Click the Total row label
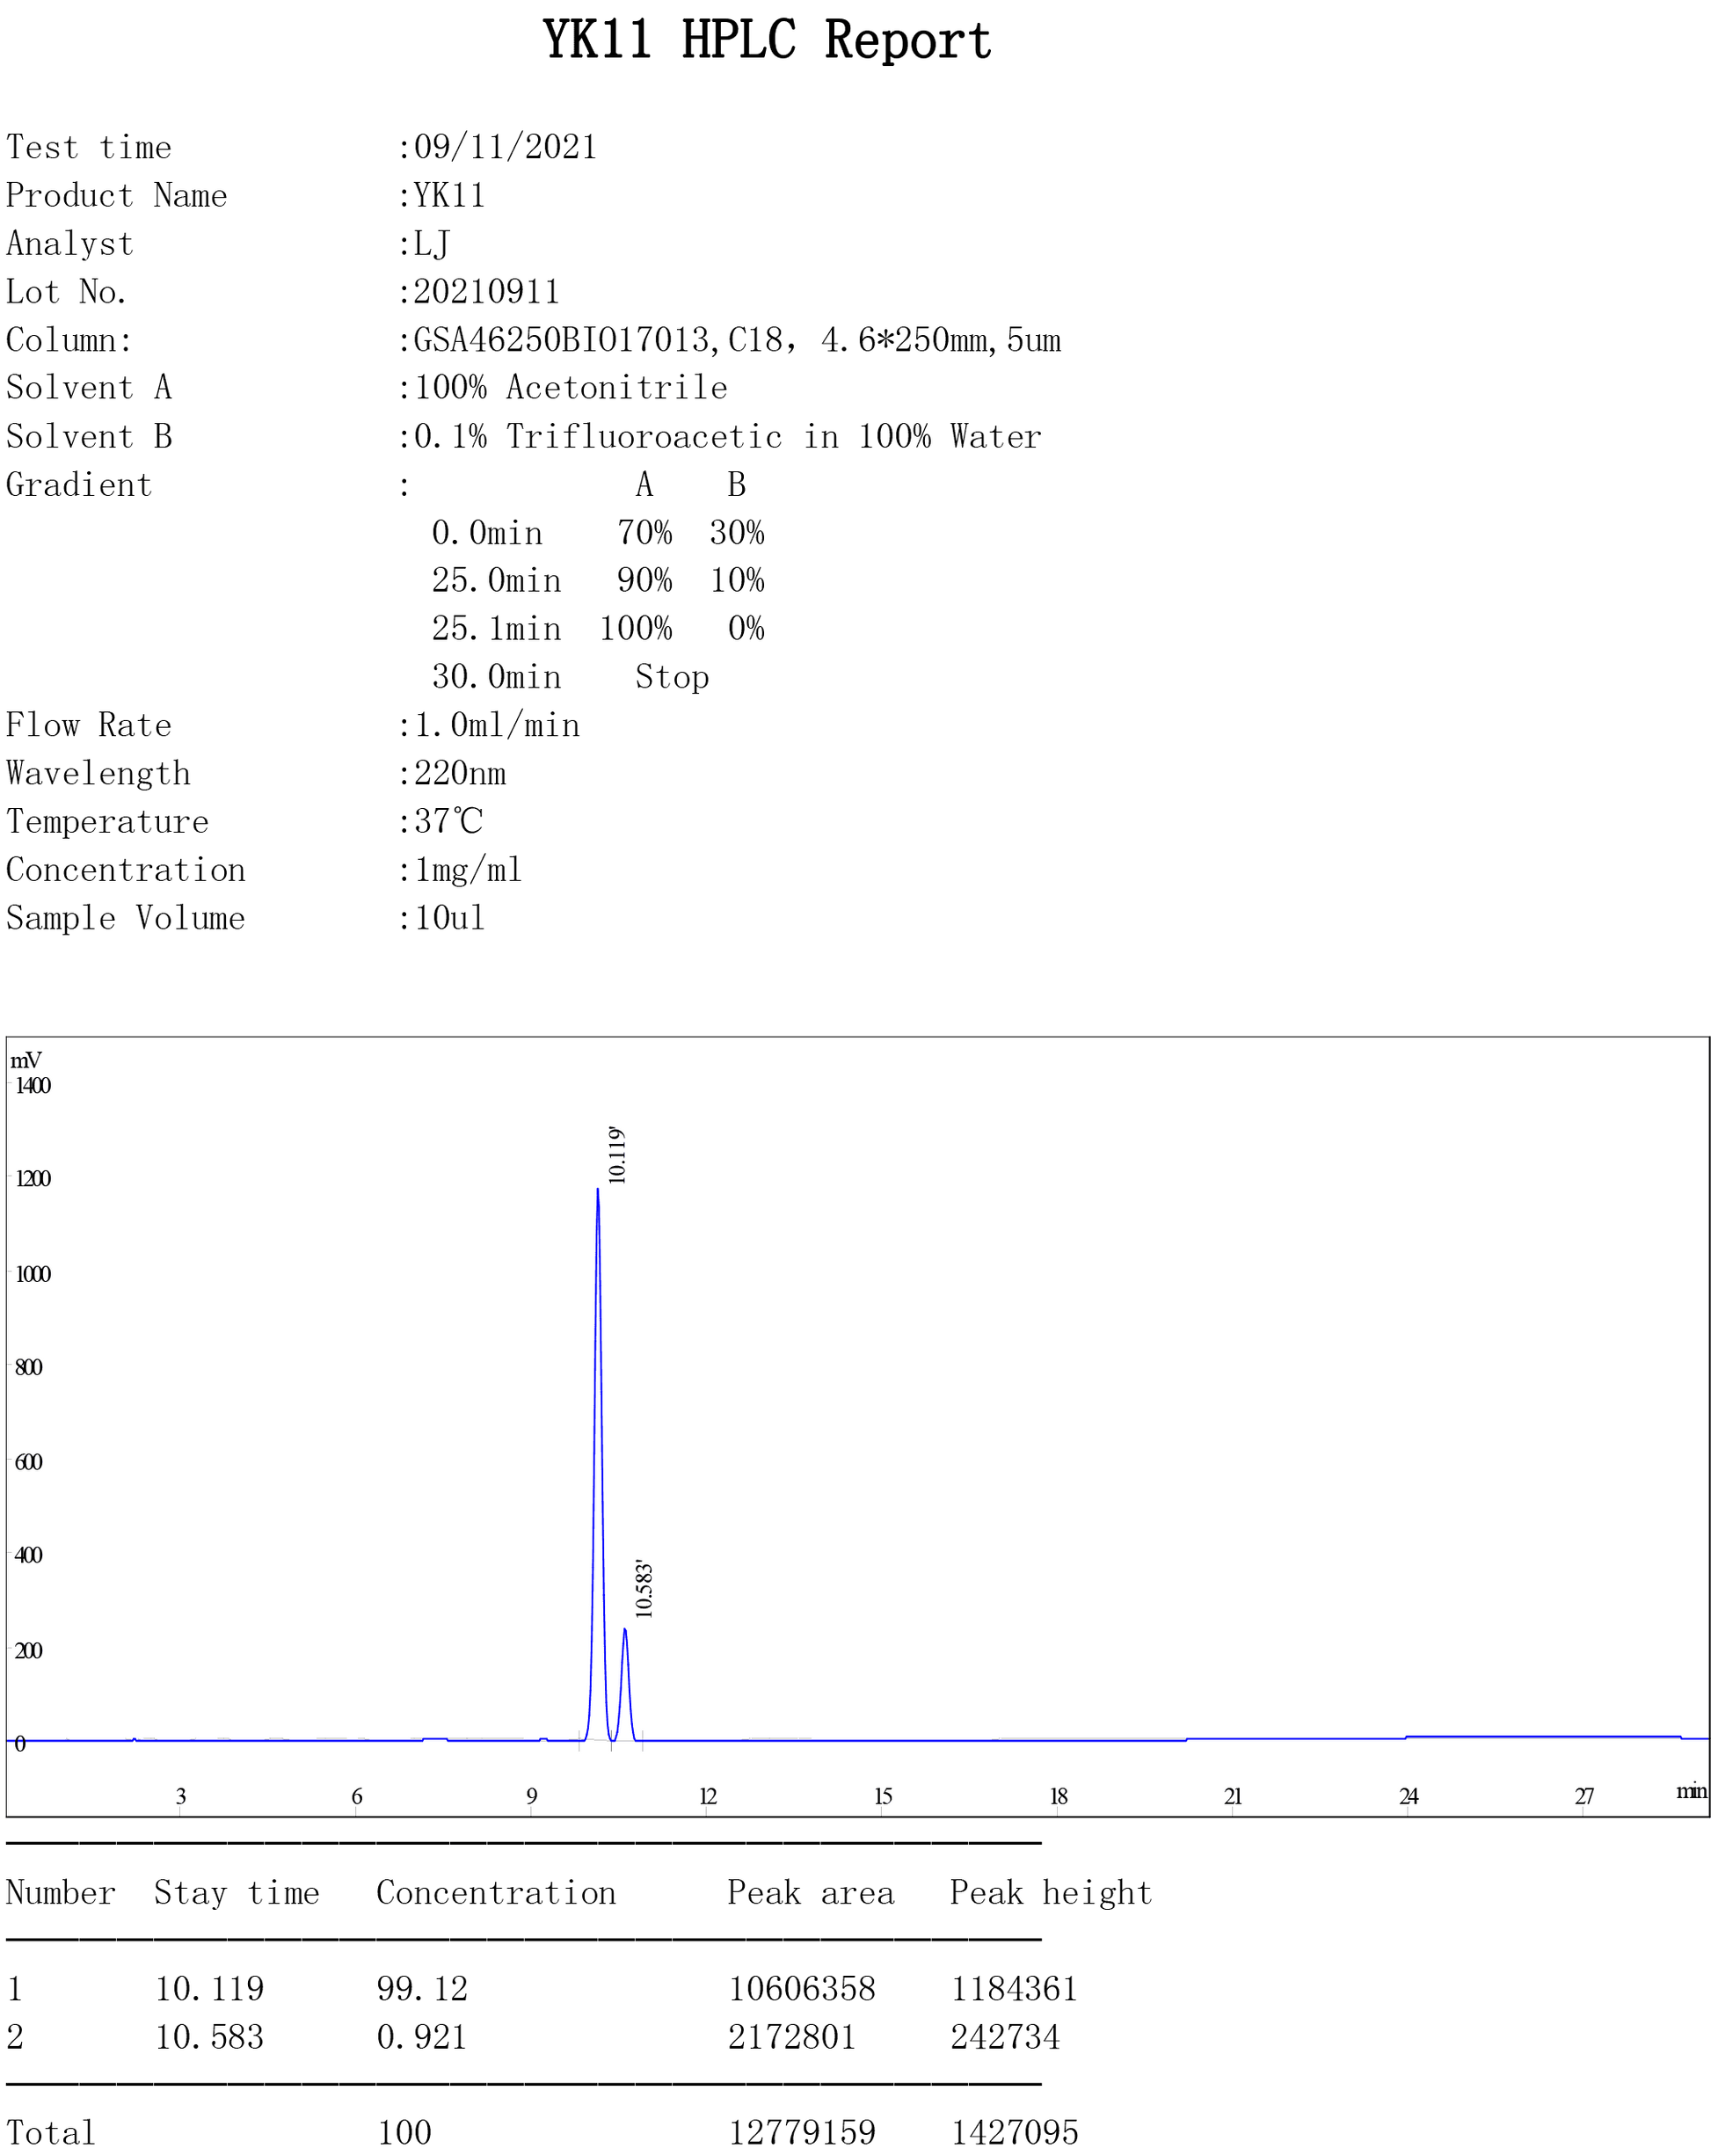This screenshot has width=1711, height=2156. coord(51,2133)
